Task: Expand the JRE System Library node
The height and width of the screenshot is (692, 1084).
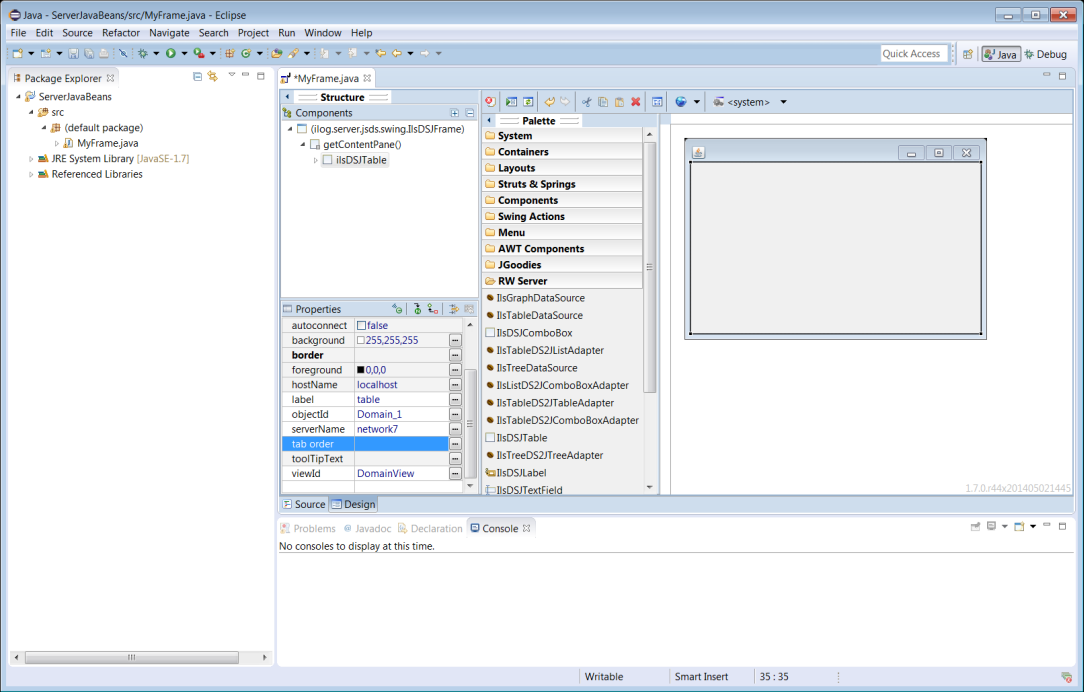Action: coord(31,159)
